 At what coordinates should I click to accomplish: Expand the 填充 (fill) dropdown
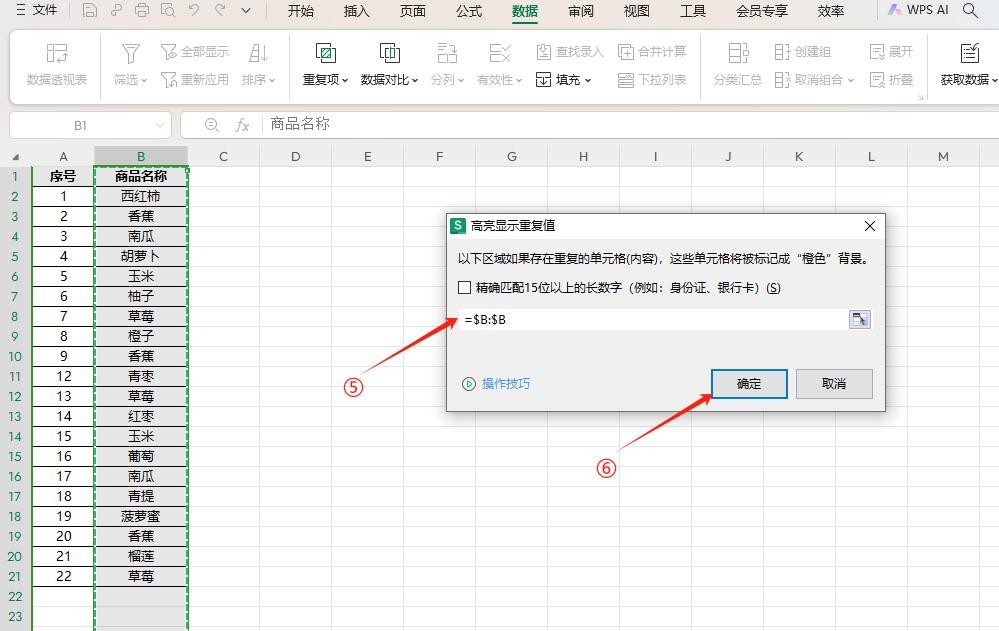[565, 80]
